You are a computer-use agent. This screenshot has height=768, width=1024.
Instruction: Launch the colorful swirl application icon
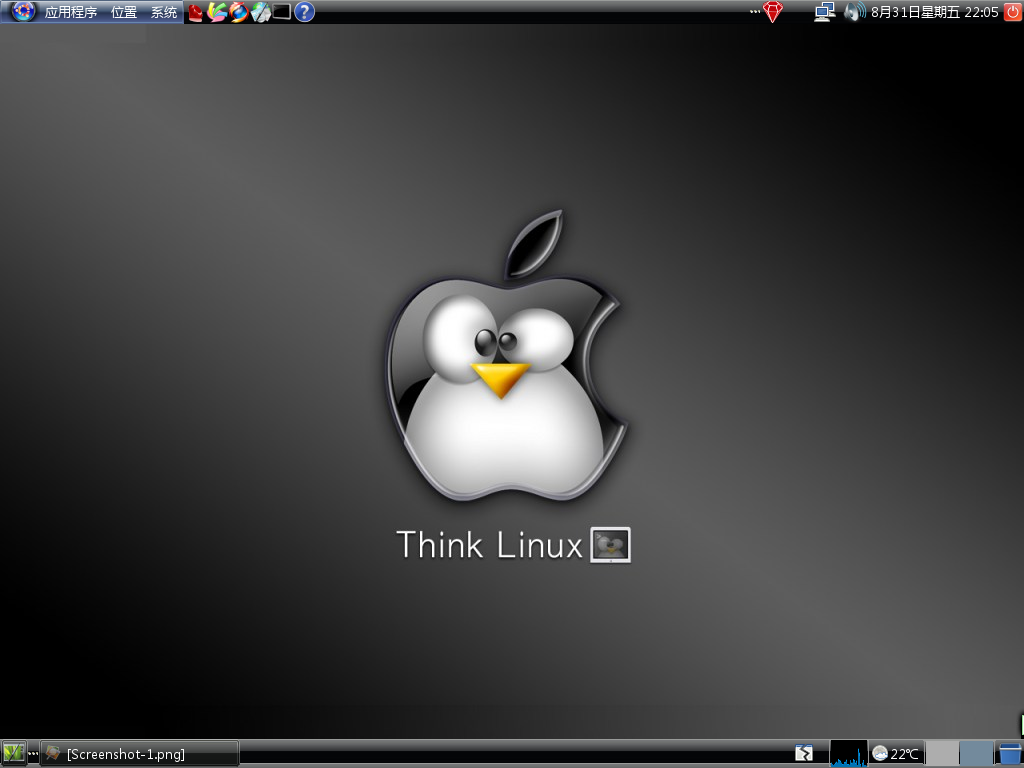point(217,12)
